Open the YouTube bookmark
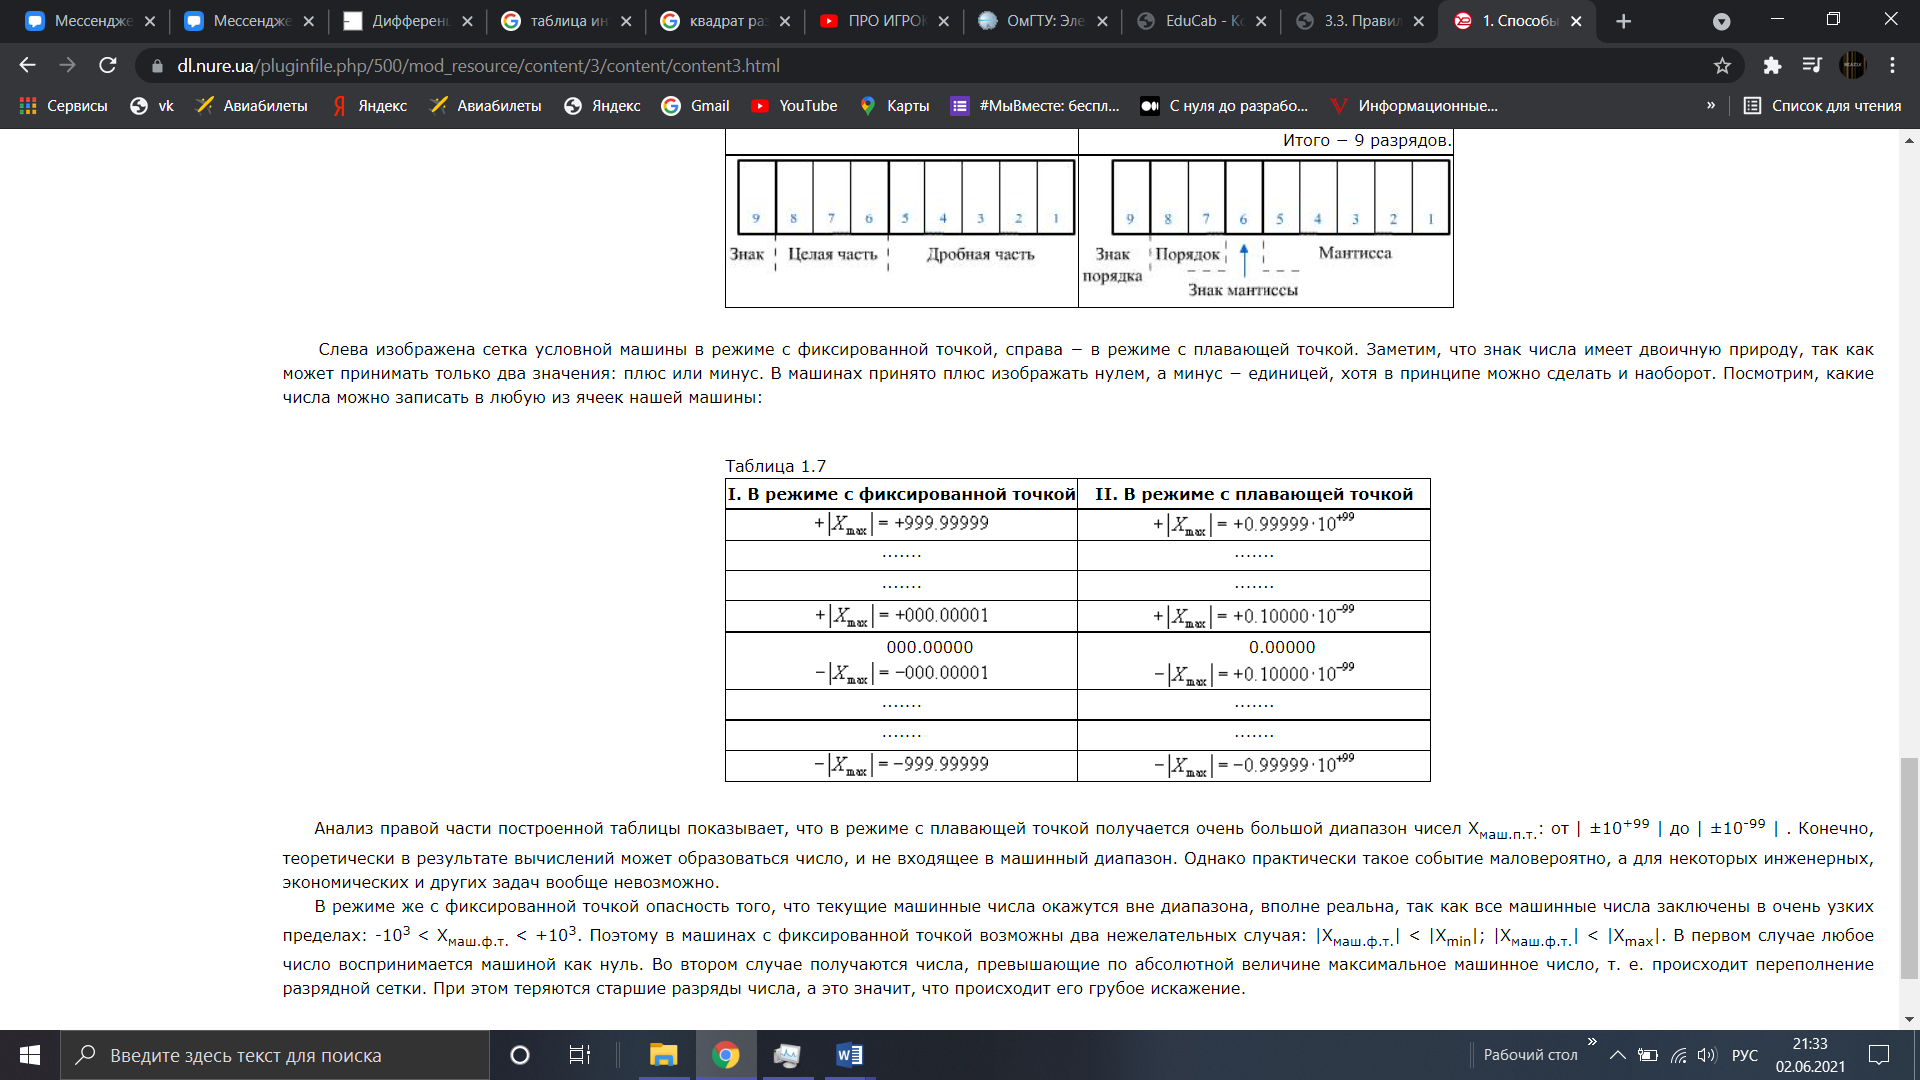Image resolution: width=1920 pixels, height=1080 pixels. tap(795, 105)
